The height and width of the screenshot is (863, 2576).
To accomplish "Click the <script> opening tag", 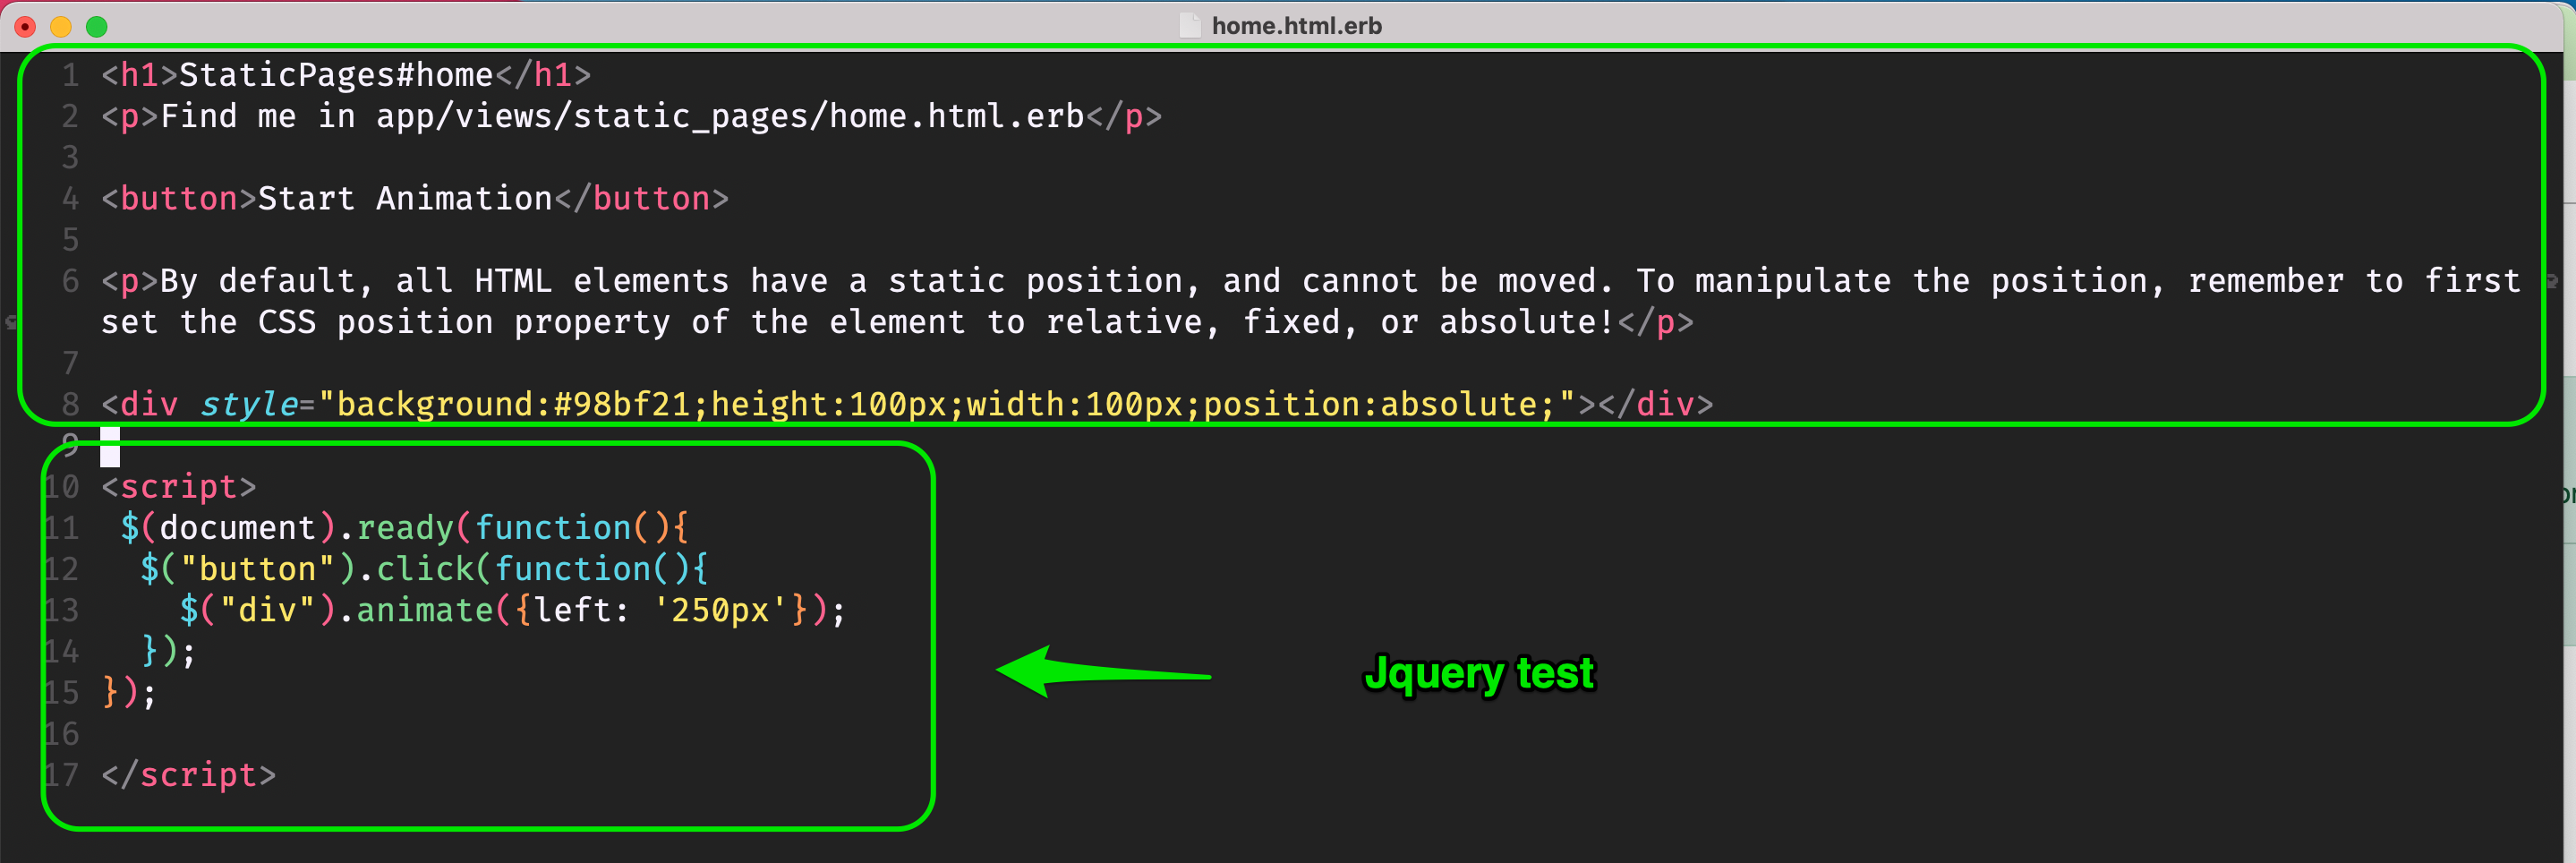I will click(178, 487).
